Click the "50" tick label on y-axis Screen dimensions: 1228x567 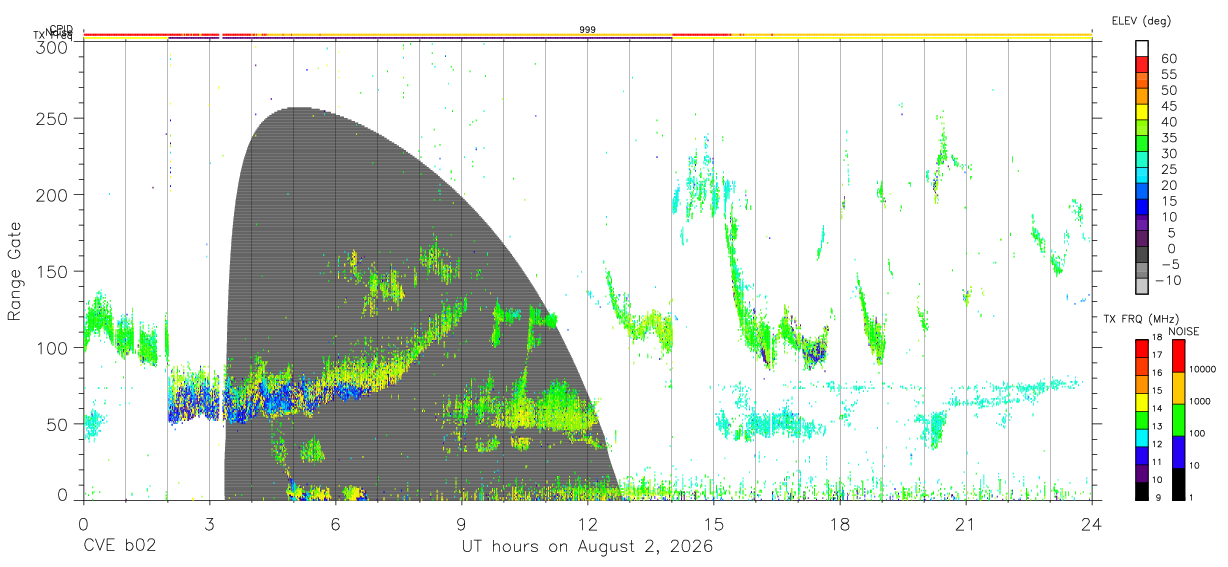click(x=58, y=423)
